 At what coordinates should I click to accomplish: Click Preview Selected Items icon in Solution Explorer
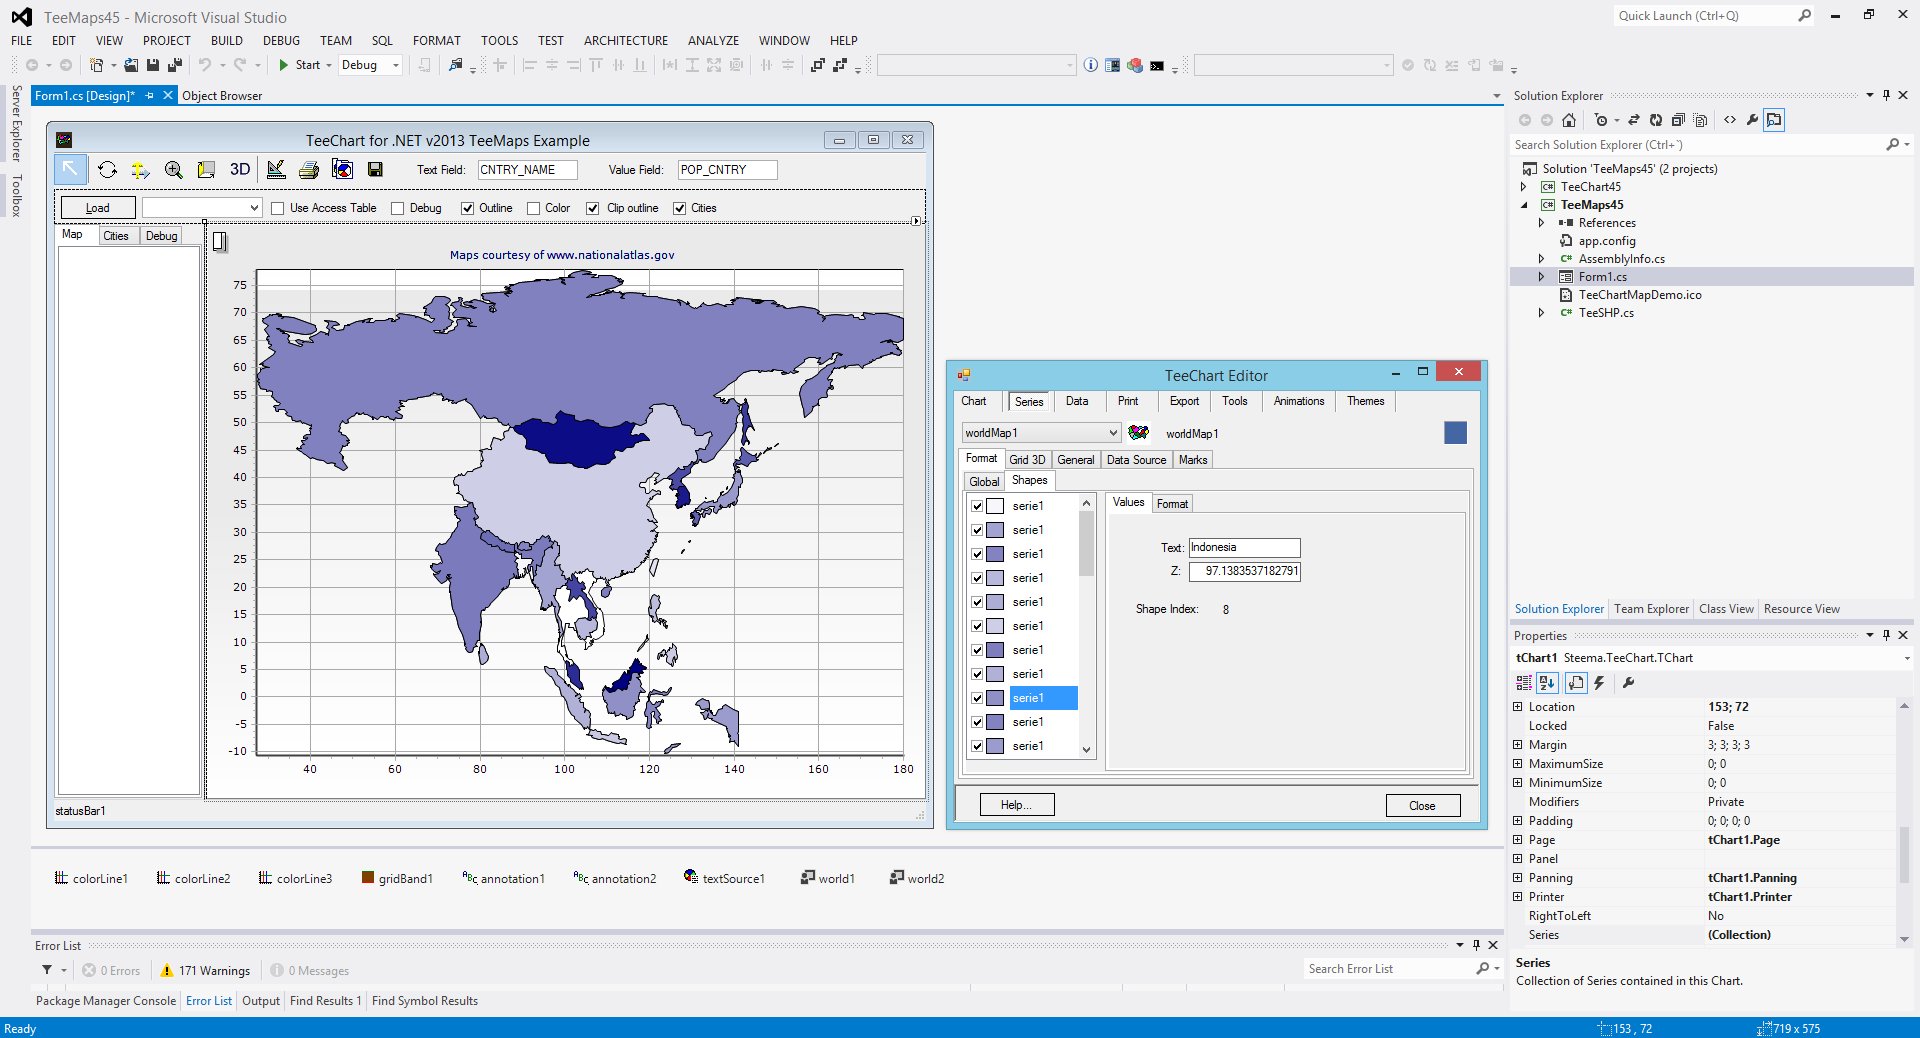click(1774, 120)
